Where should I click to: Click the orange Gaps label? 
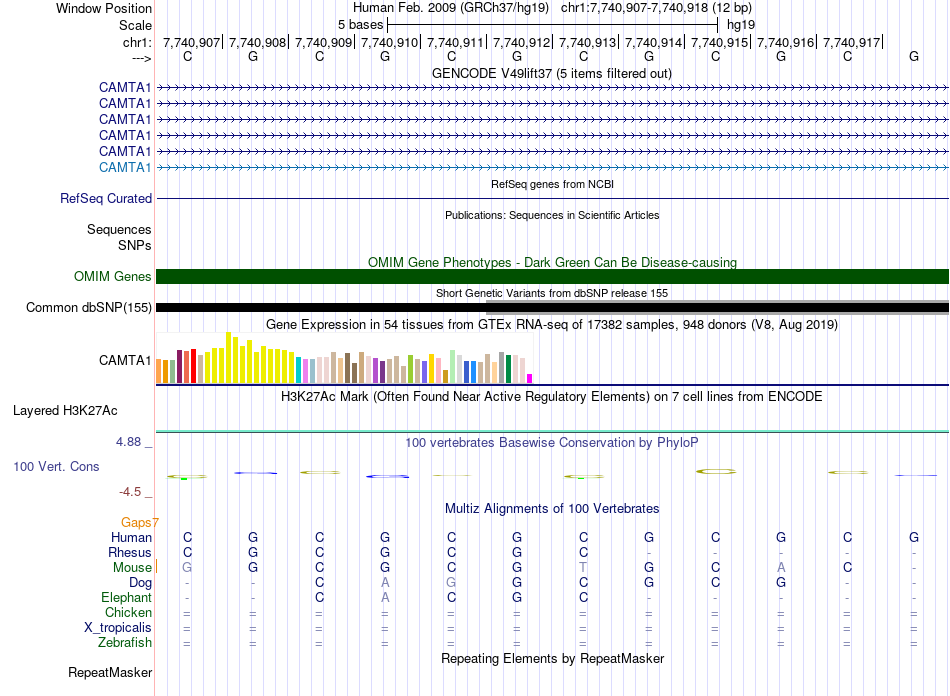tap(137, 522)
